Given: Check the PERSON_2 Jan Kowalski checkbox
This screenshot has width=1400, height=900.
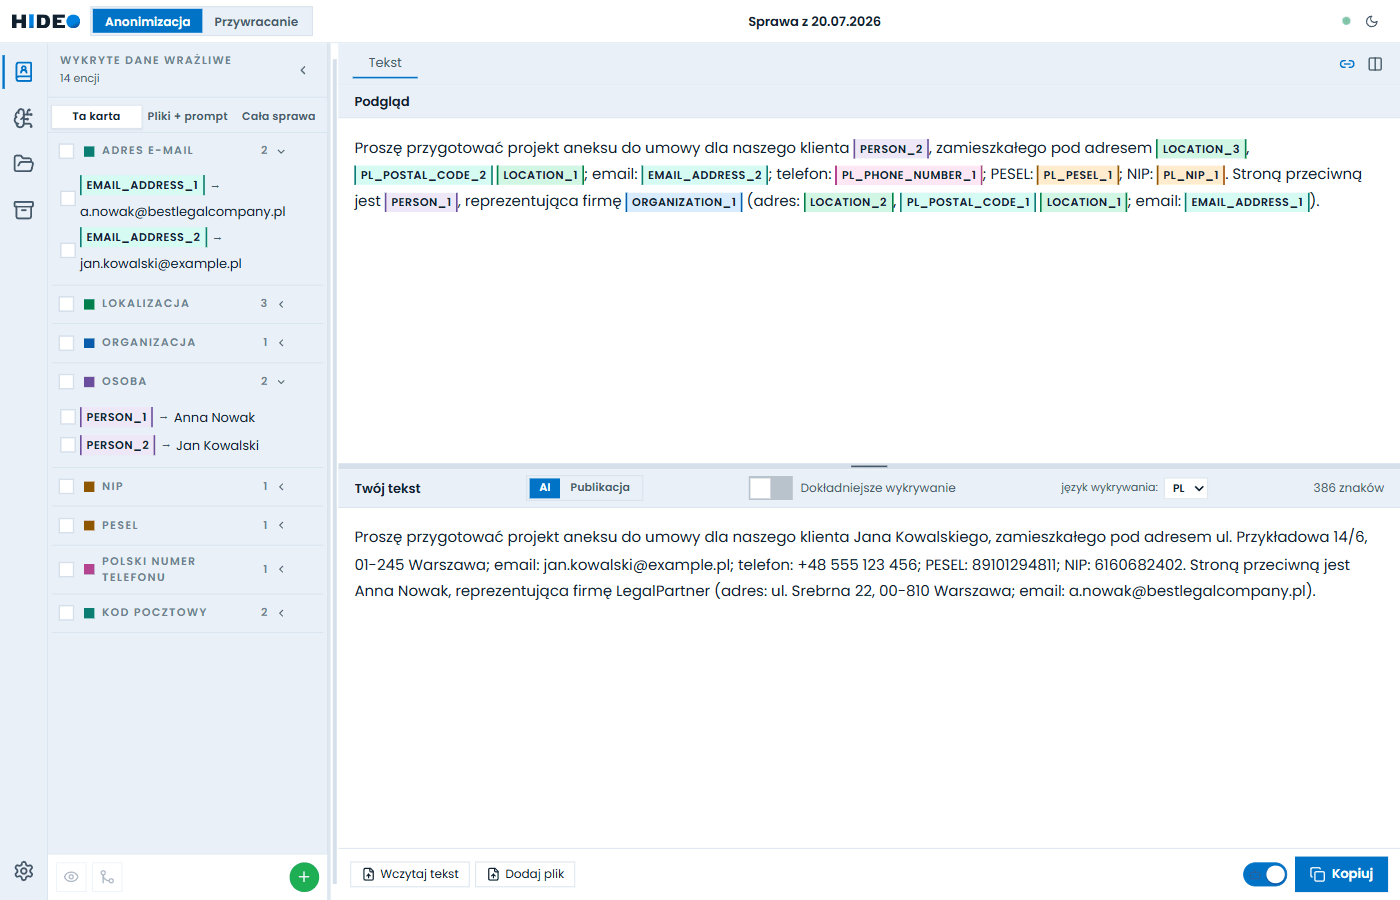Looking at the screenshot, I should click(x=68, y=445).
